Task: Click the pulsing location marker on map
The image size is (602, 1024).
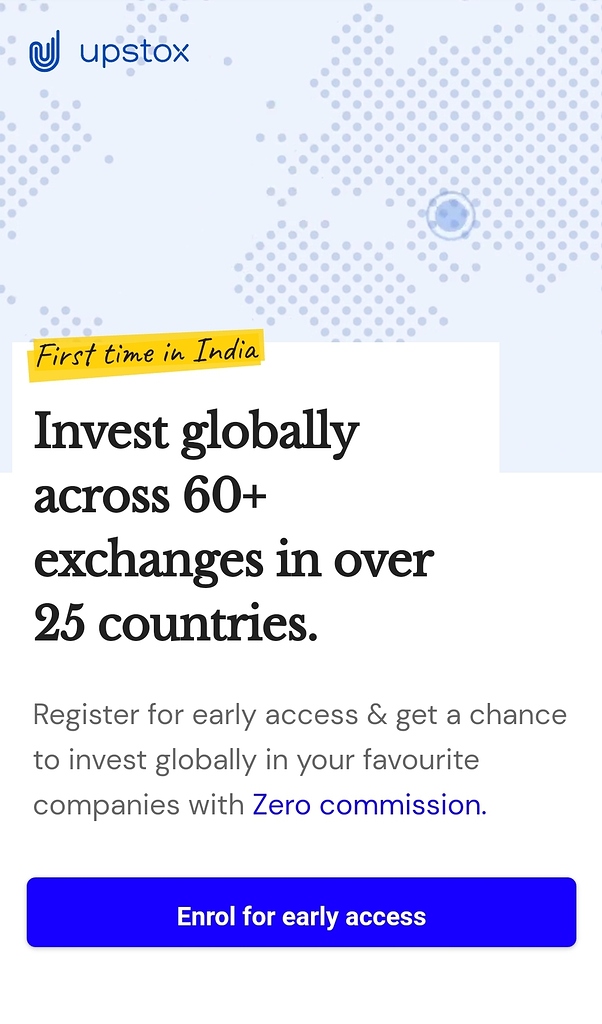Action: tap(450, 215)
